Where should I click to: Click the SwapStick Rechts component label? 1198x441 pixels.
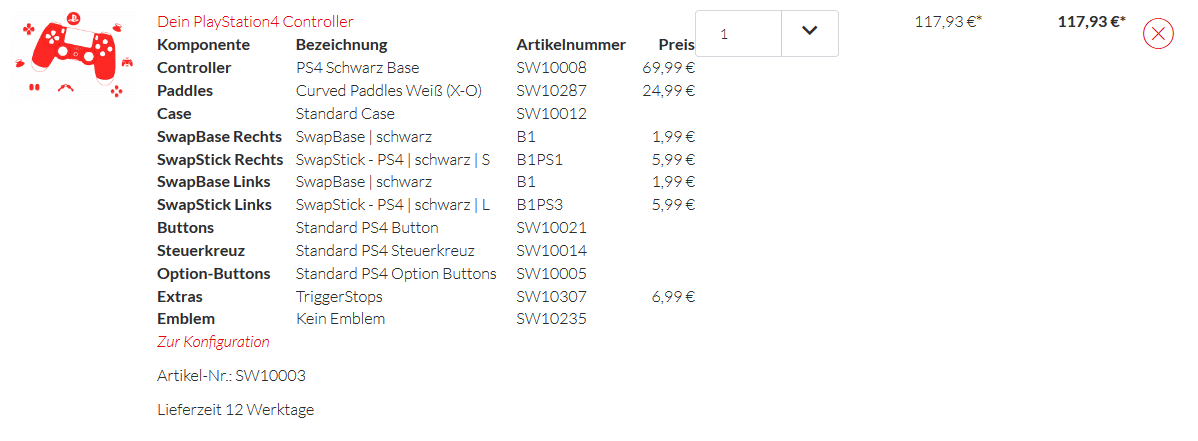coord(220,159)
